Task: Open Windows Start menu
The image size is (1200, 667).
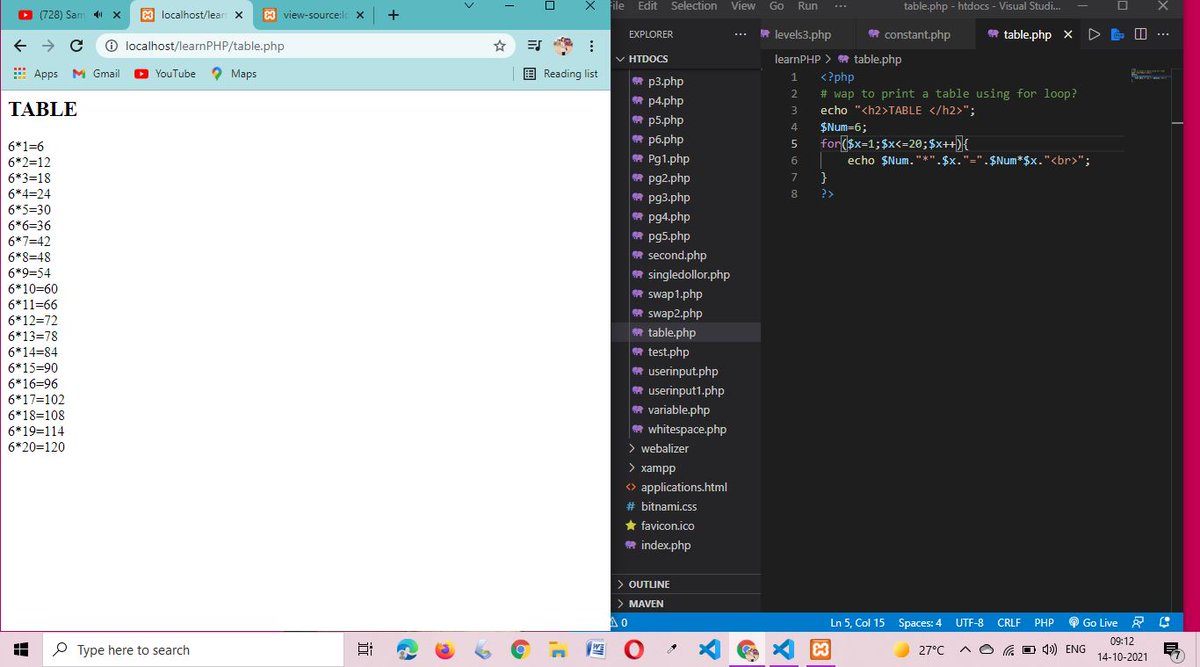Action: pos(22,650)
